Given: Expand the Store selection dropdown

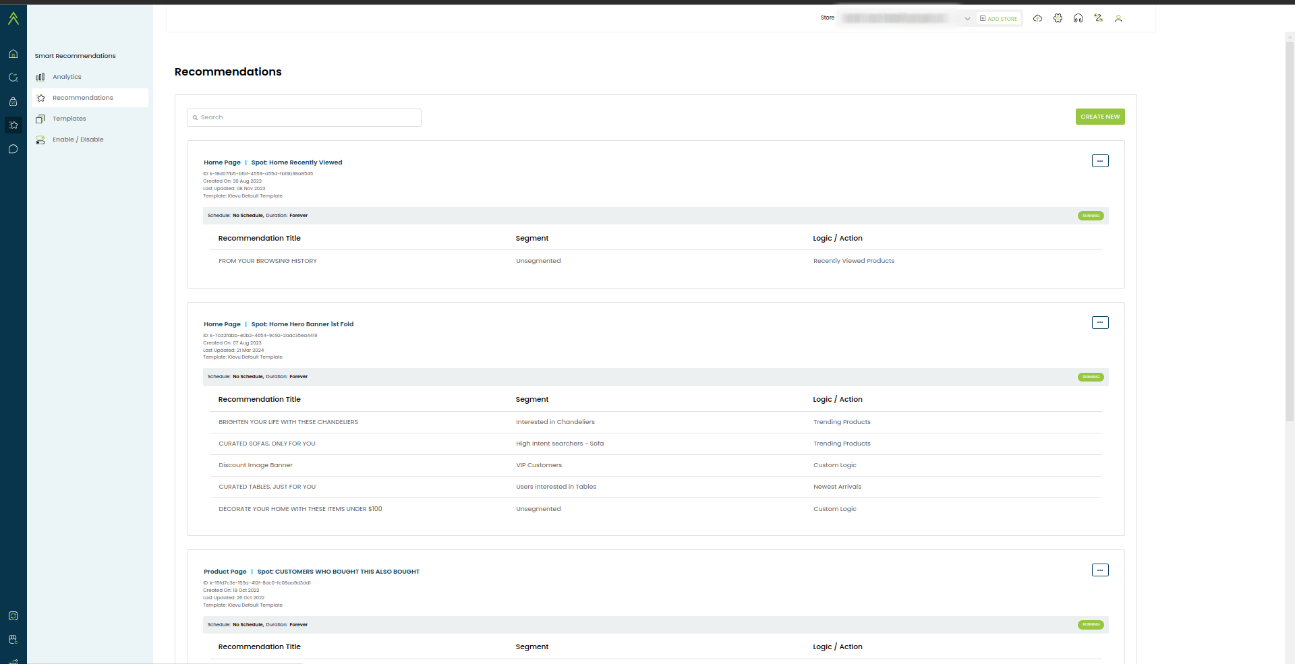Looking at the screenshot, I should [x=966, y=18].
